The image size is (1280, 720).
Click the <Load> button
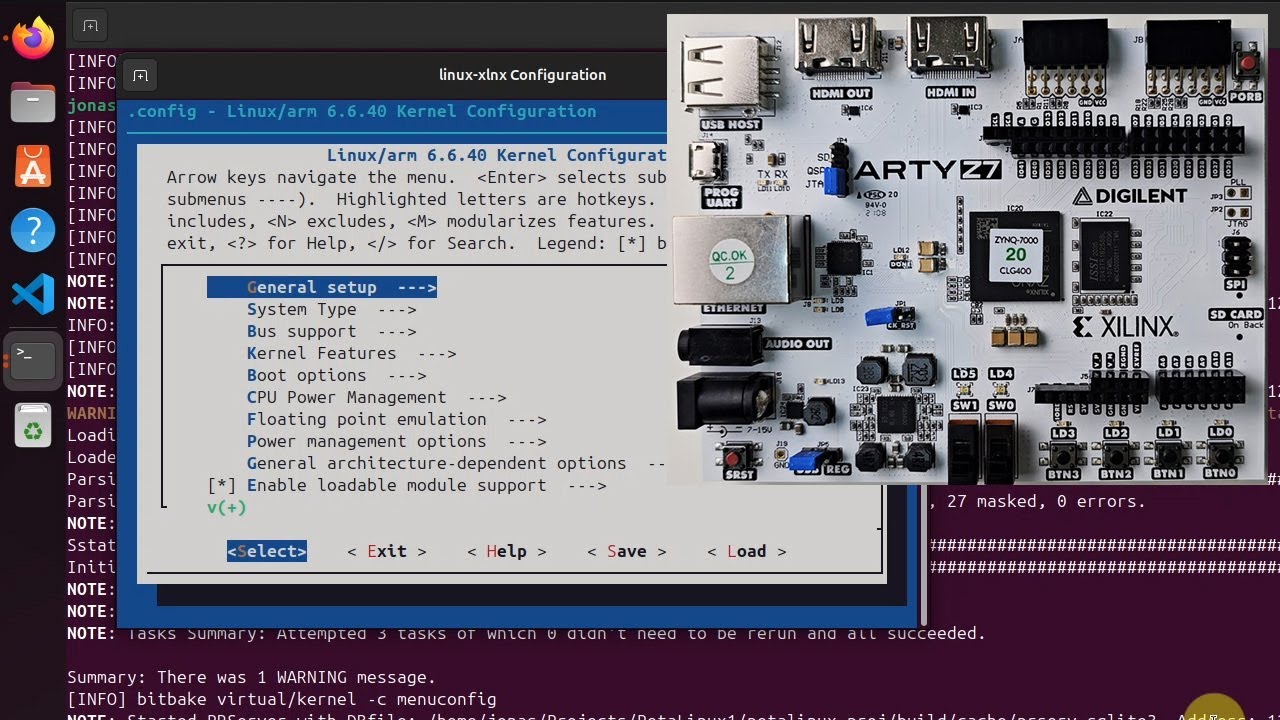tap(747, 551)
